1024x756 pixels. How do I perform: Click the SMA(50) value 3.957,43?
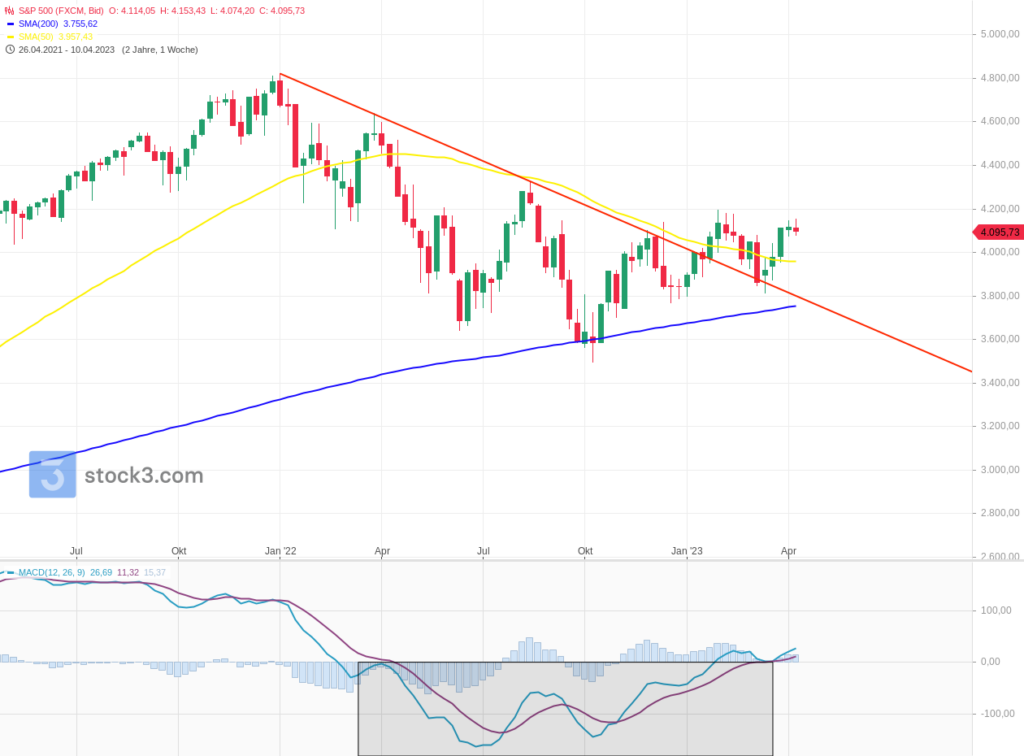point(76,37)
